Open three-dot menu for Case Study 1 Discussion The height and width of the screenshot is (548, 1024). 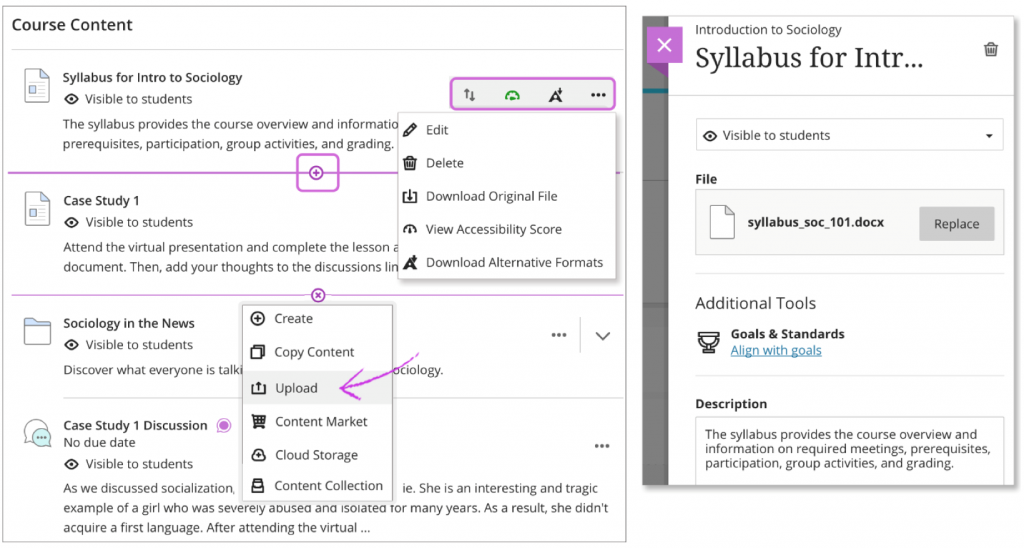[601, 446]
